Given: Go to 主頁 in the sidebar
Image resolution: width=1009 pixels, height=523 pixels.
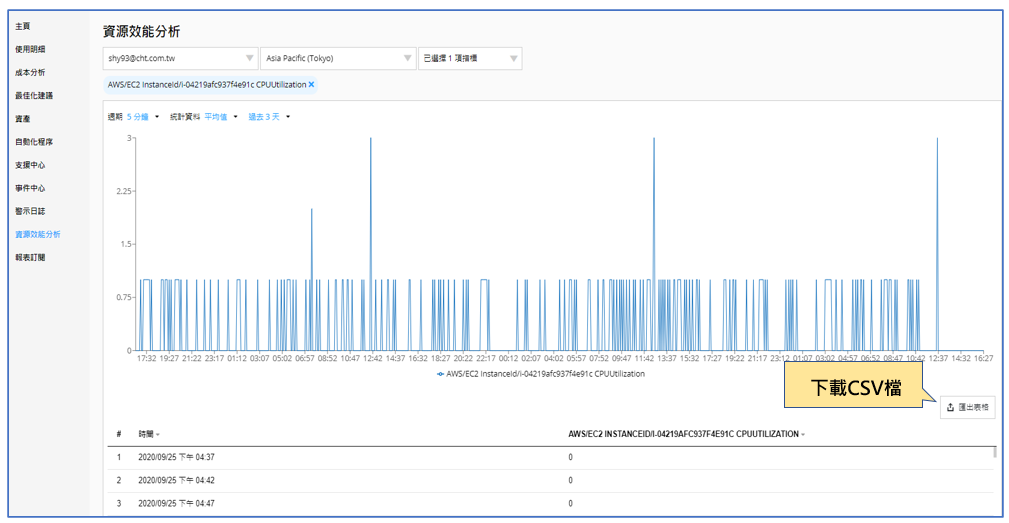Looking at the screenshot, I should tap(22, 26).
